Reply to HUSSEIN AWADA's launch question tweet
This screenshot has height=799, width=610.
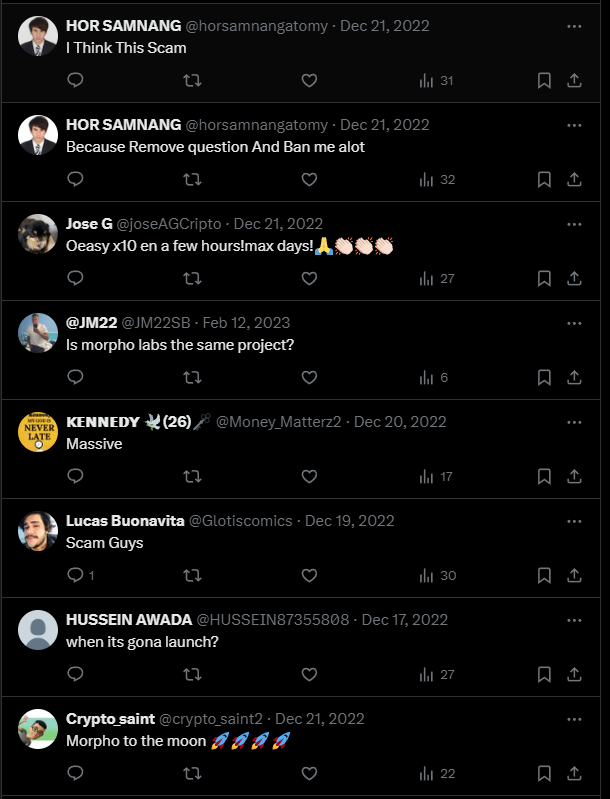(75, 674)
